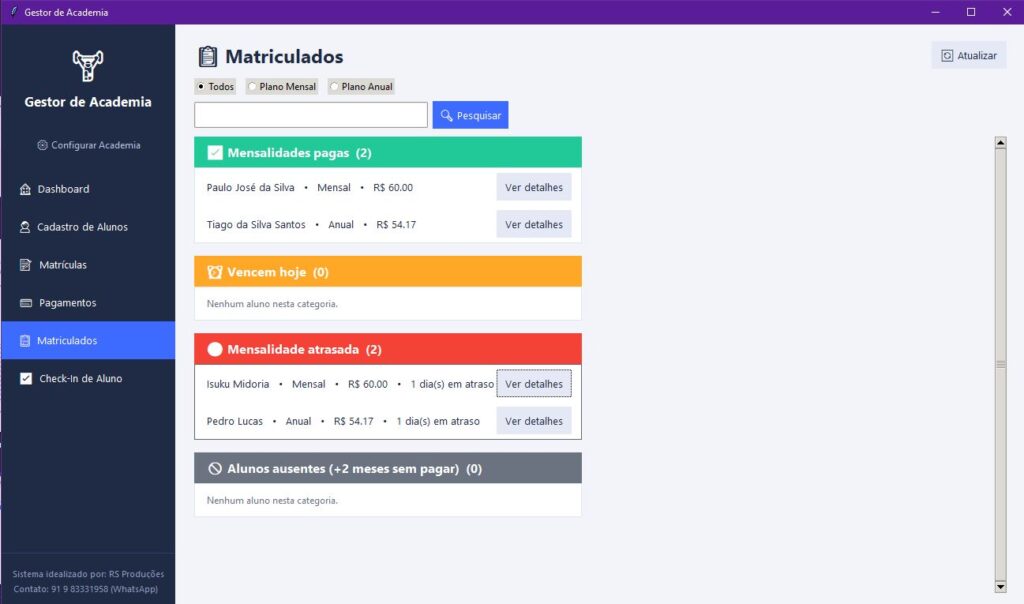Click the alarm clock icon in Vencem hoje header

click(215, 272)
